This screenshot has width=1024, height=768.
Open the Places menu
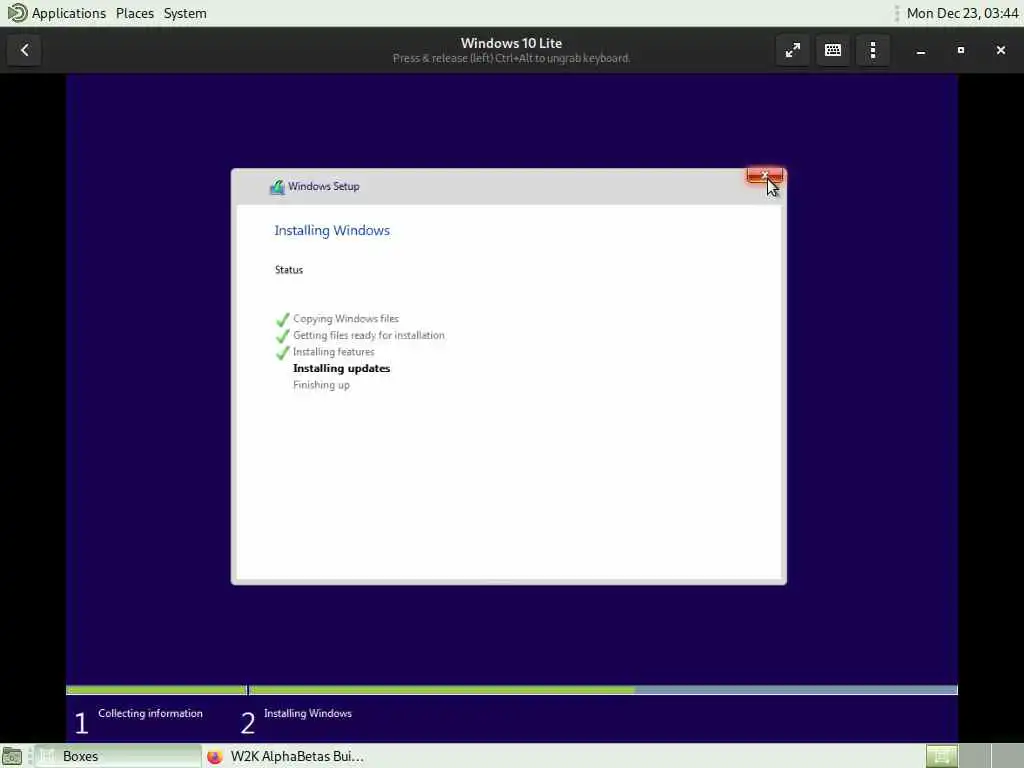point(135,13)
